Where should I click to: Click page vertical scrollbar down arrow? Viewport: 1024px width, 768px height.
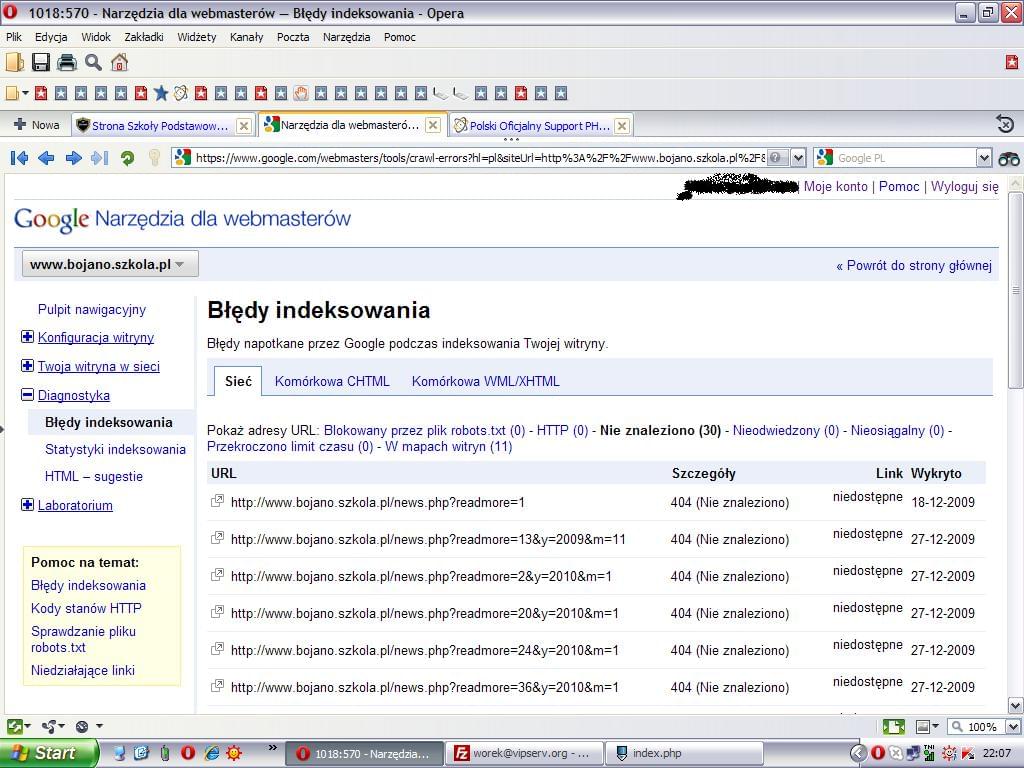(x=1016, y=705)
